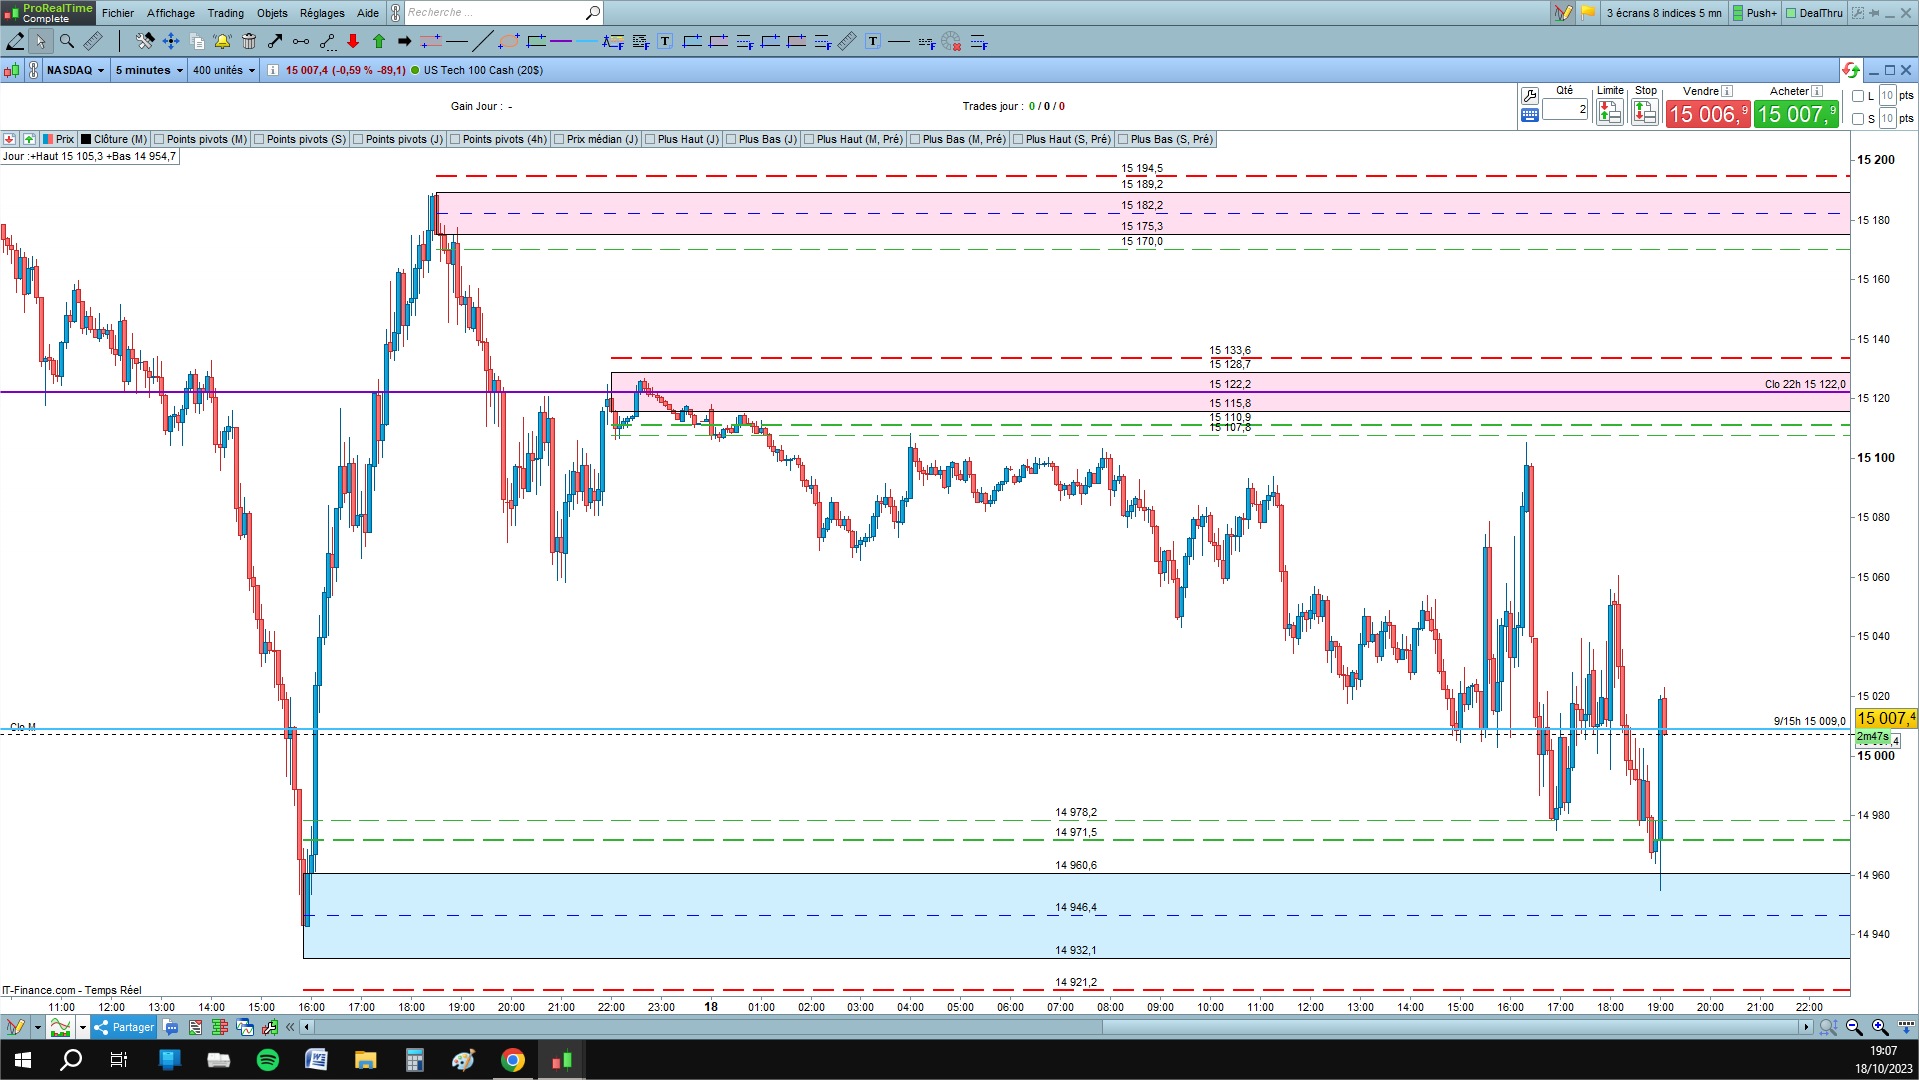
Task: Open the NASDAQ instrument dropdown
Action: (75, 70)
